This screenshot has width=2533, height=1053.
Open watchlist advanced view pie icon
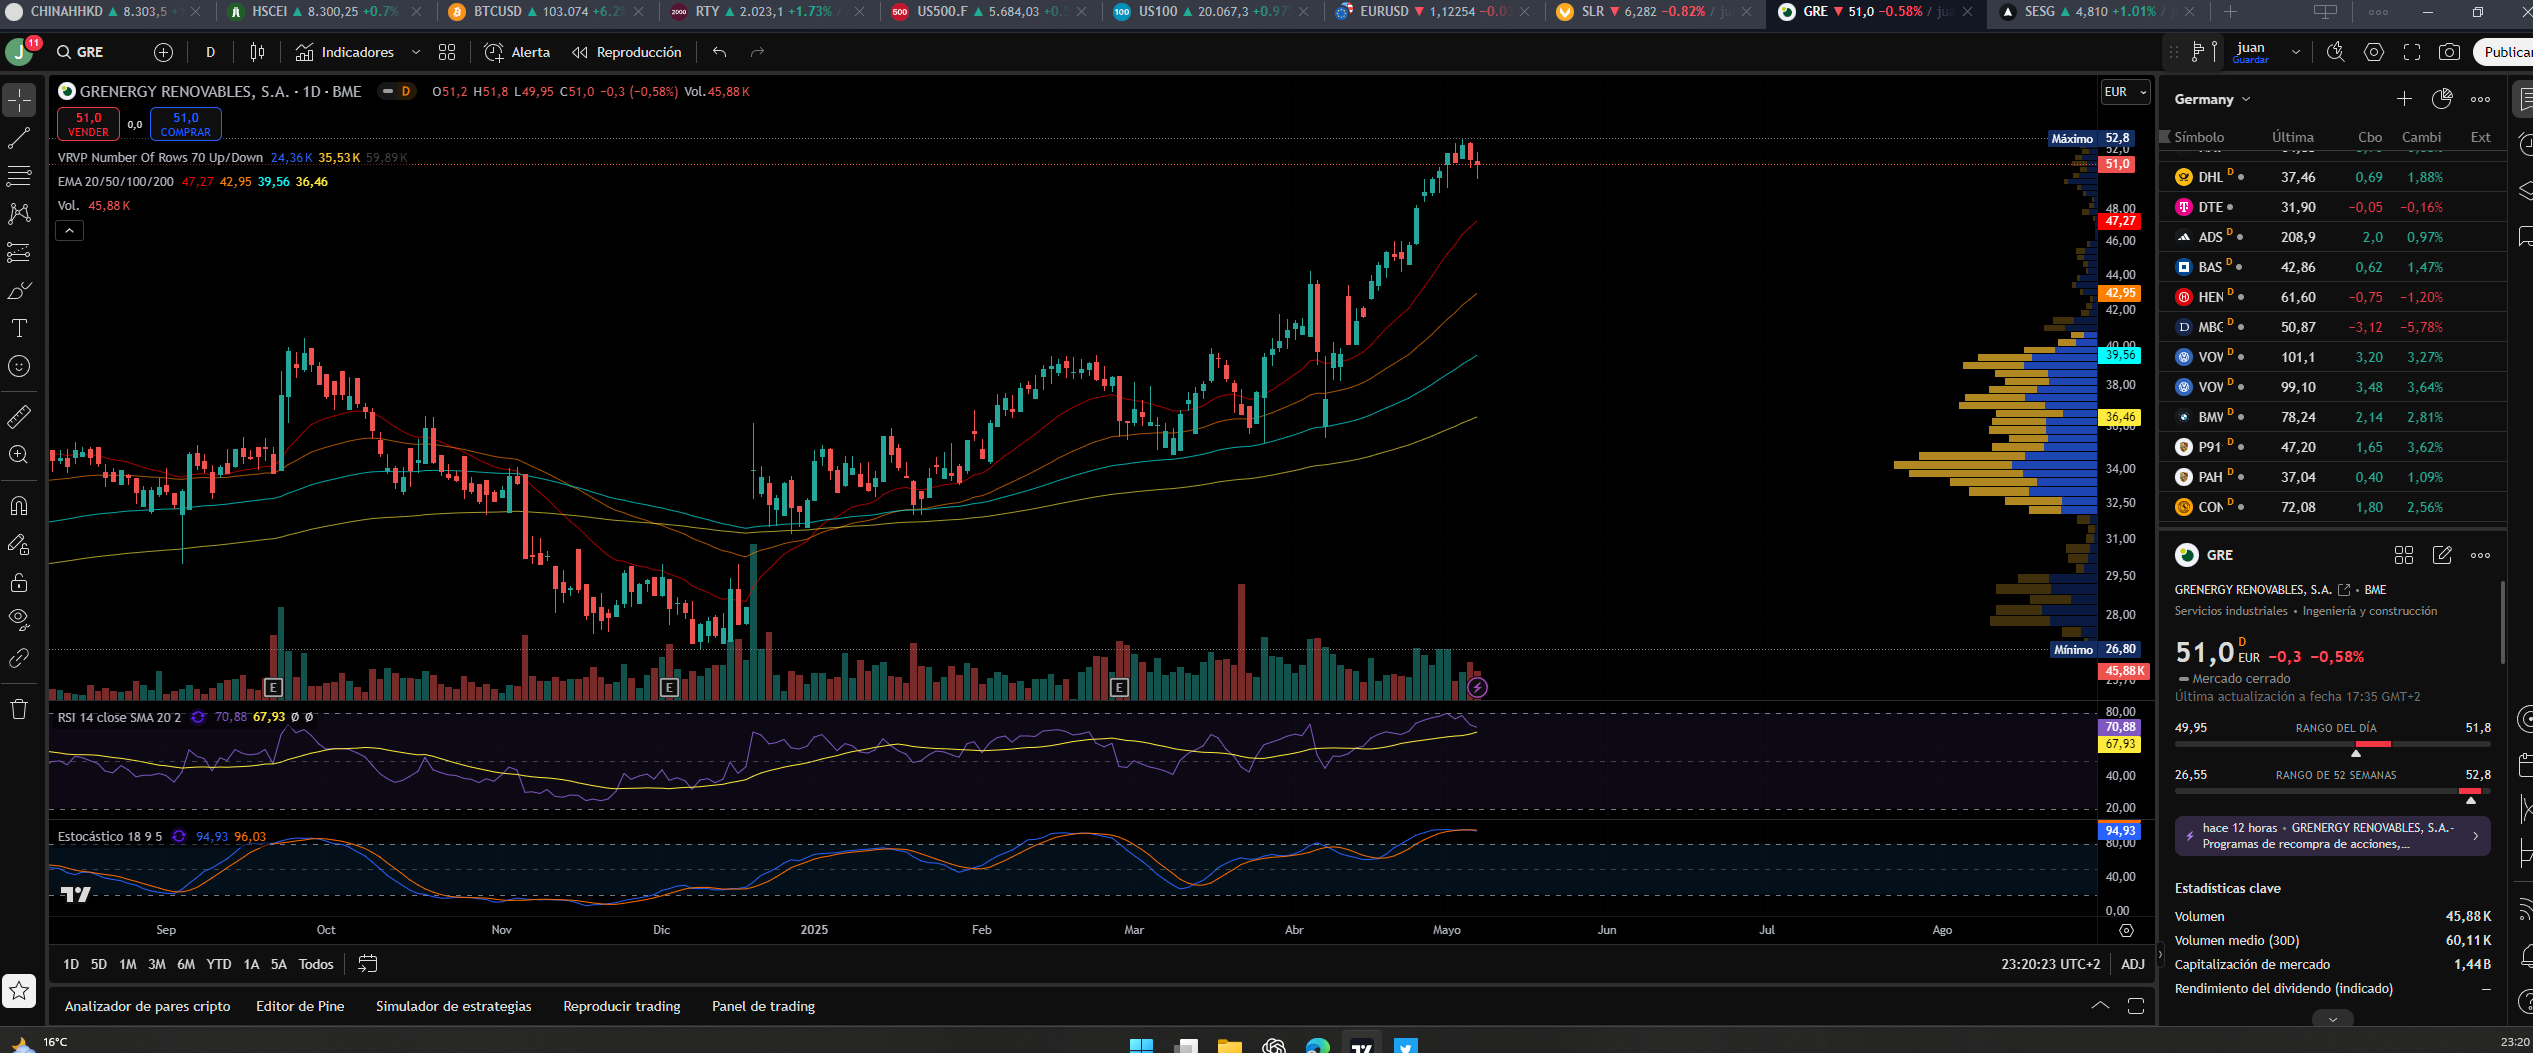2442,99
